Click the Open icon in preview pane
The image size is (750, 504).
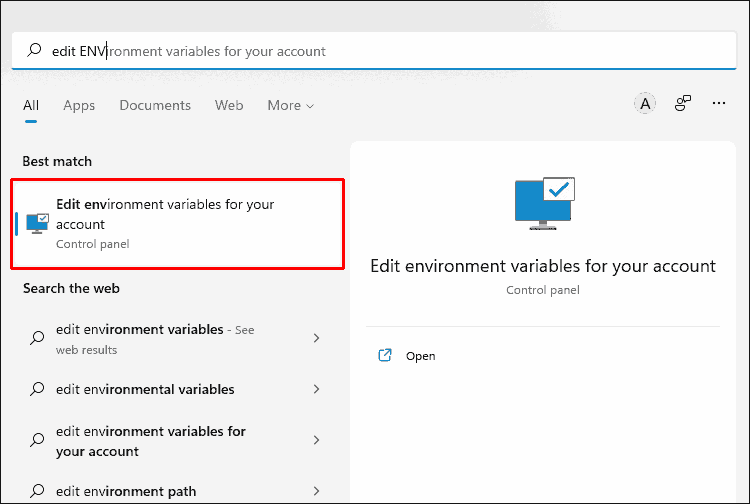[385, 356]
